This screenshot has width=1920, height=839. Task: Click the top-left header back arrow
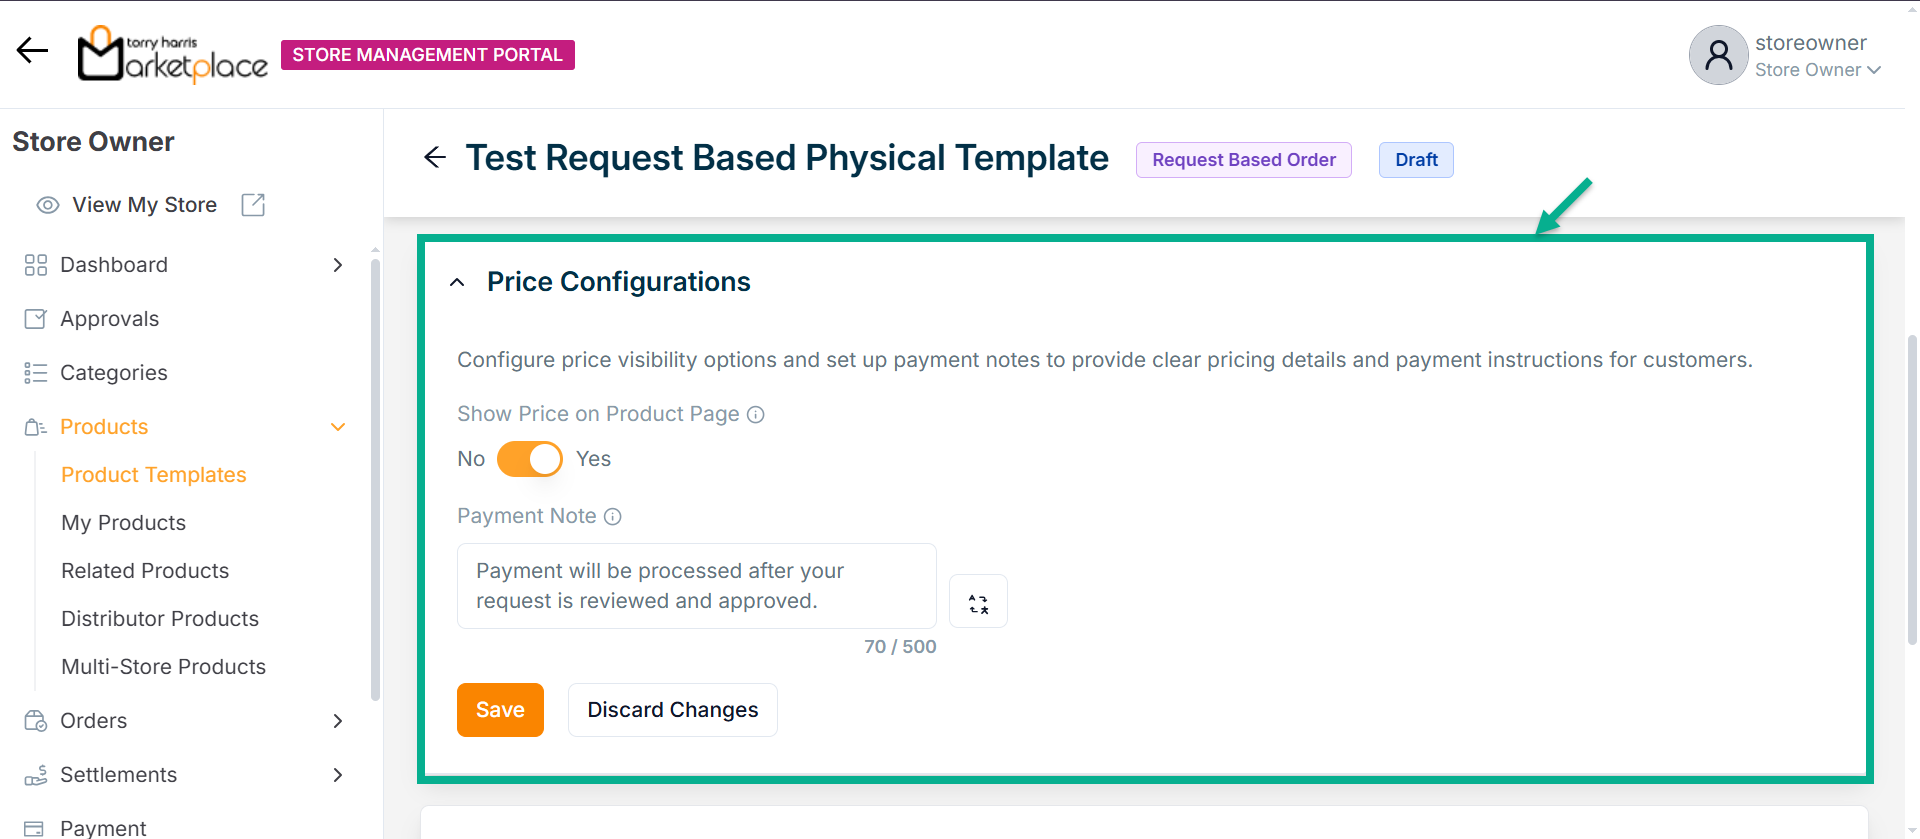click(32, 50)
